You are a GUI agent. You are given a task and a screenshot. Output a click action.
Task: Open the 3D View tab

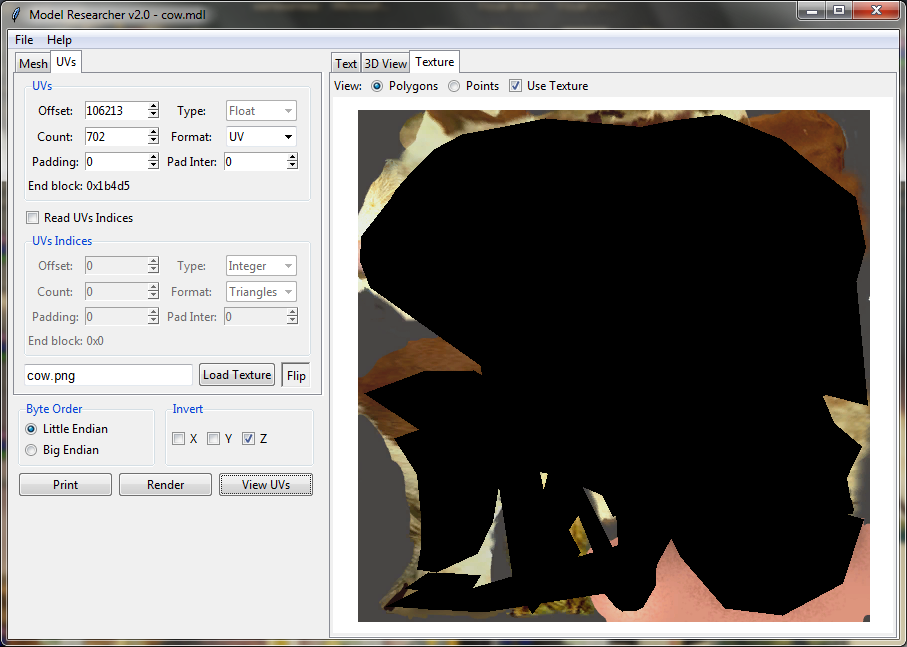(x=385, y=64)
